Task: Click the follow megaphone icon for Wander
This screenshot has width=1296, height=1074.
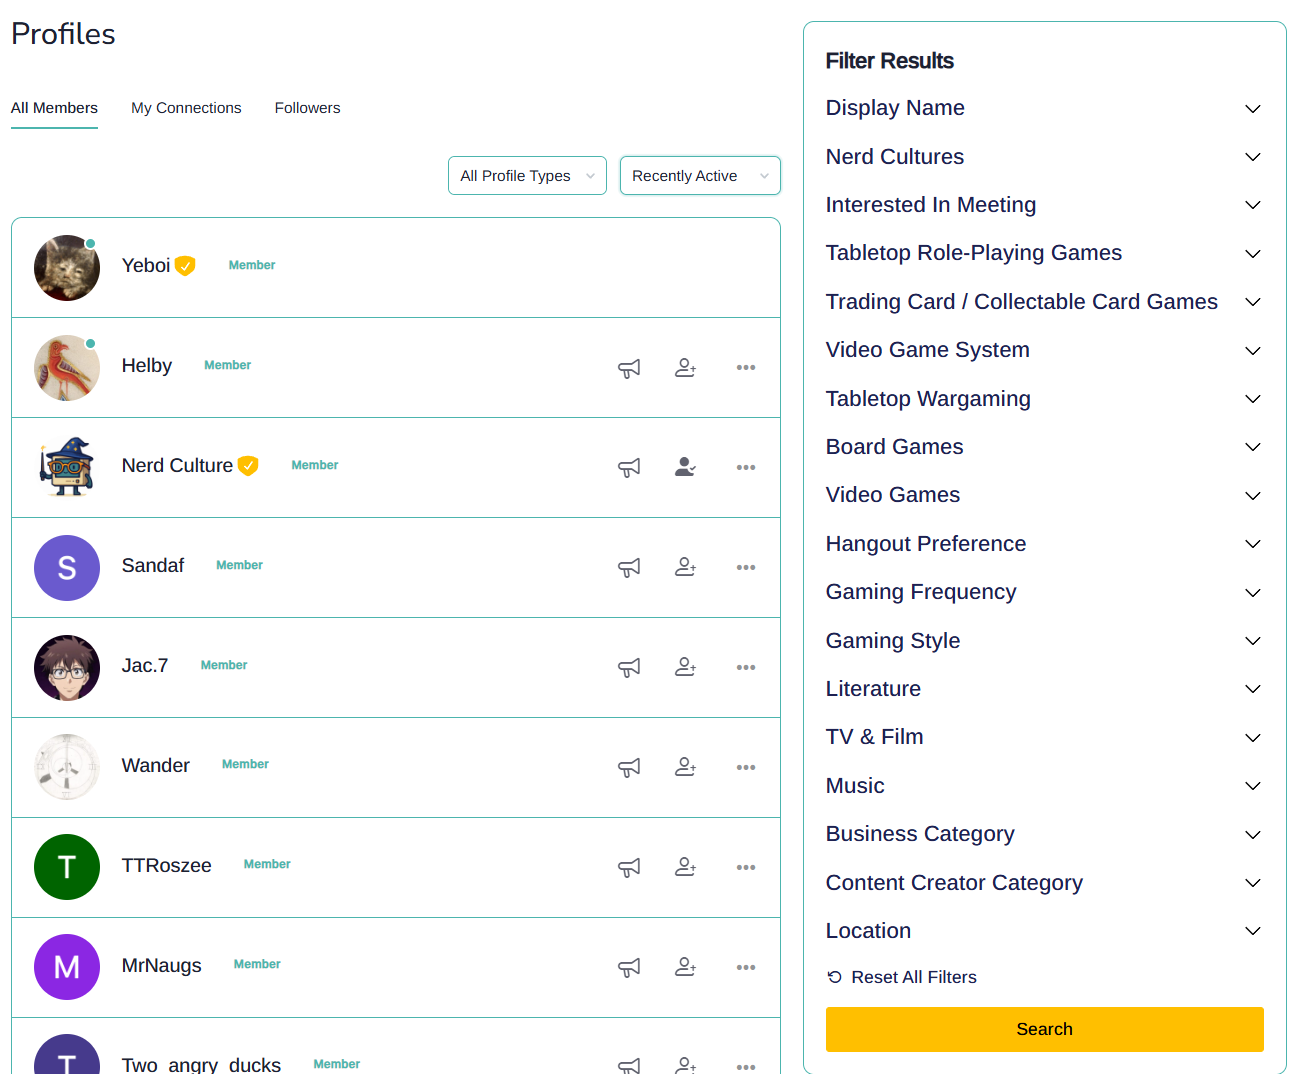Action: [629, 767]
